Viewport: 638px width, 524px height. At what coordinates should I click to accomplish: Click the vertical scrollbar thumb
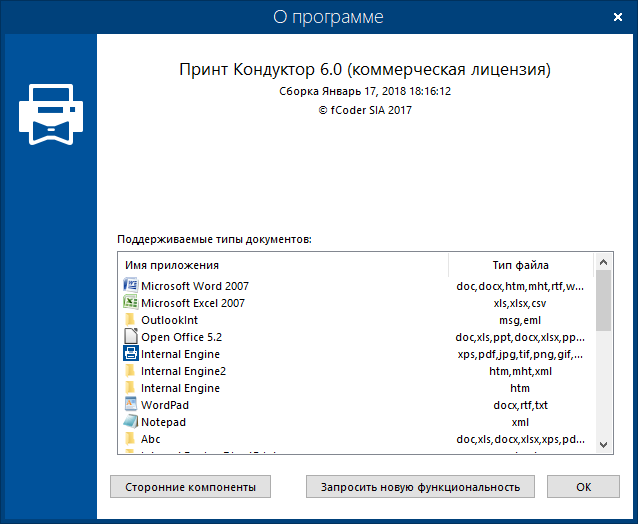tap(603, 300)
